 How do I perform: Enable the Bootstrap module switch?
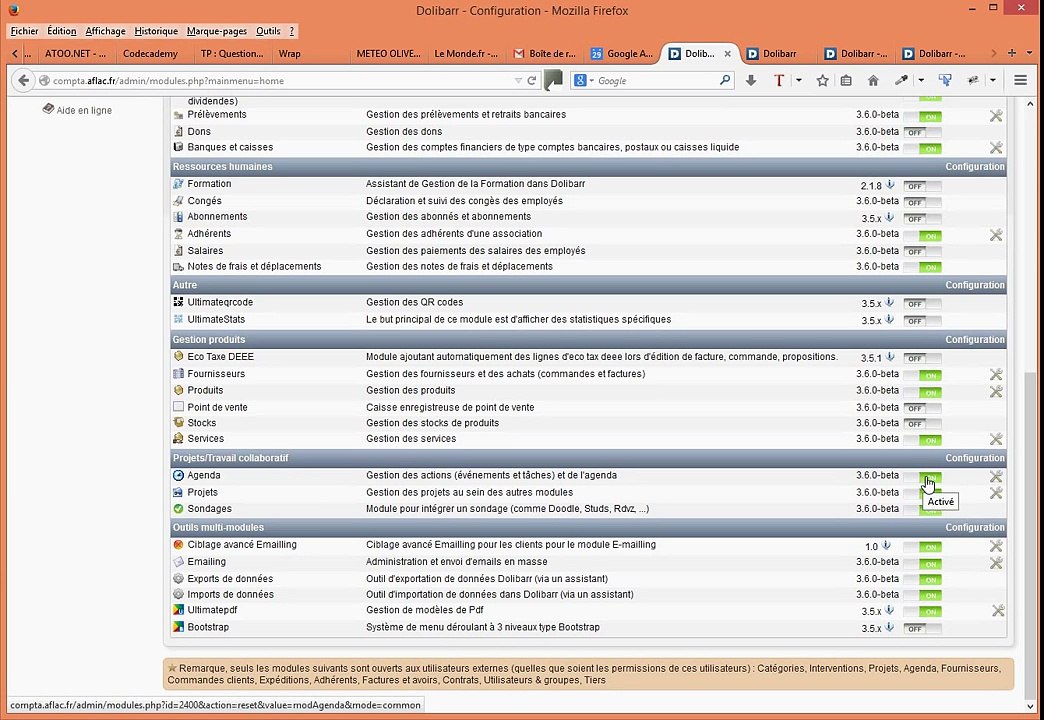tap(923, 629)
